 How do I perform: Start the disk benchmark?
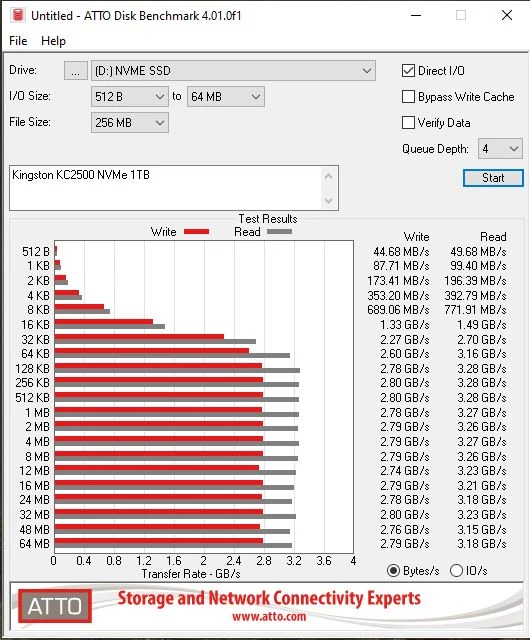tap(493, 178)
